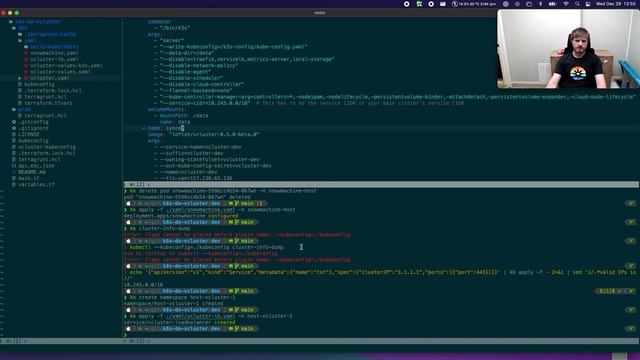Click the --tls-san argument line
This screenshot has height=360, width=640.
[193, 178]
